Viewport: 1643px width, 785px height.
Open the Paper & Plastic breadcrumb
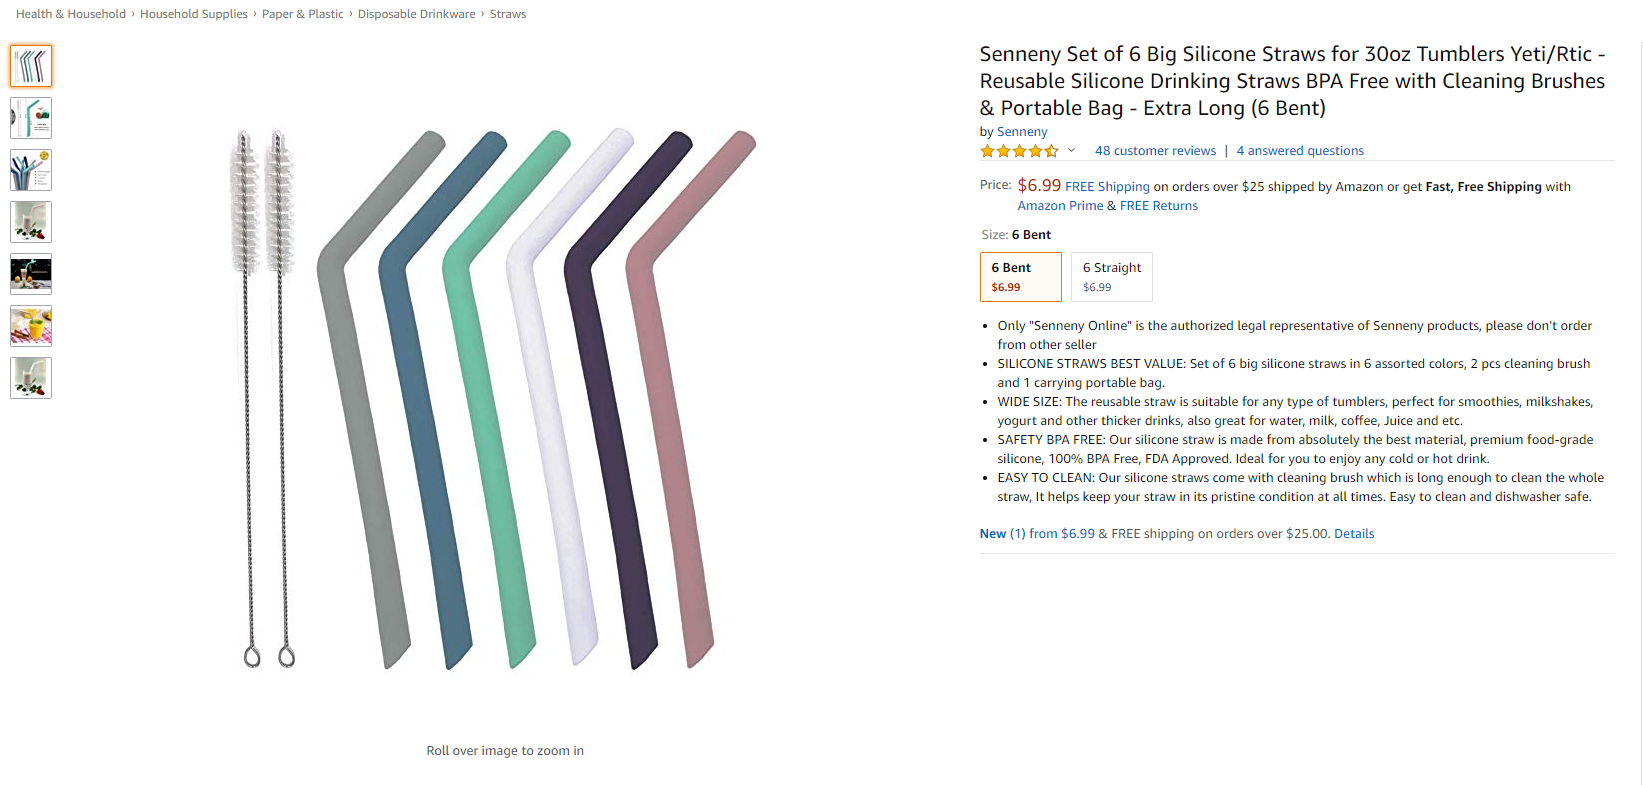point(302,14)
